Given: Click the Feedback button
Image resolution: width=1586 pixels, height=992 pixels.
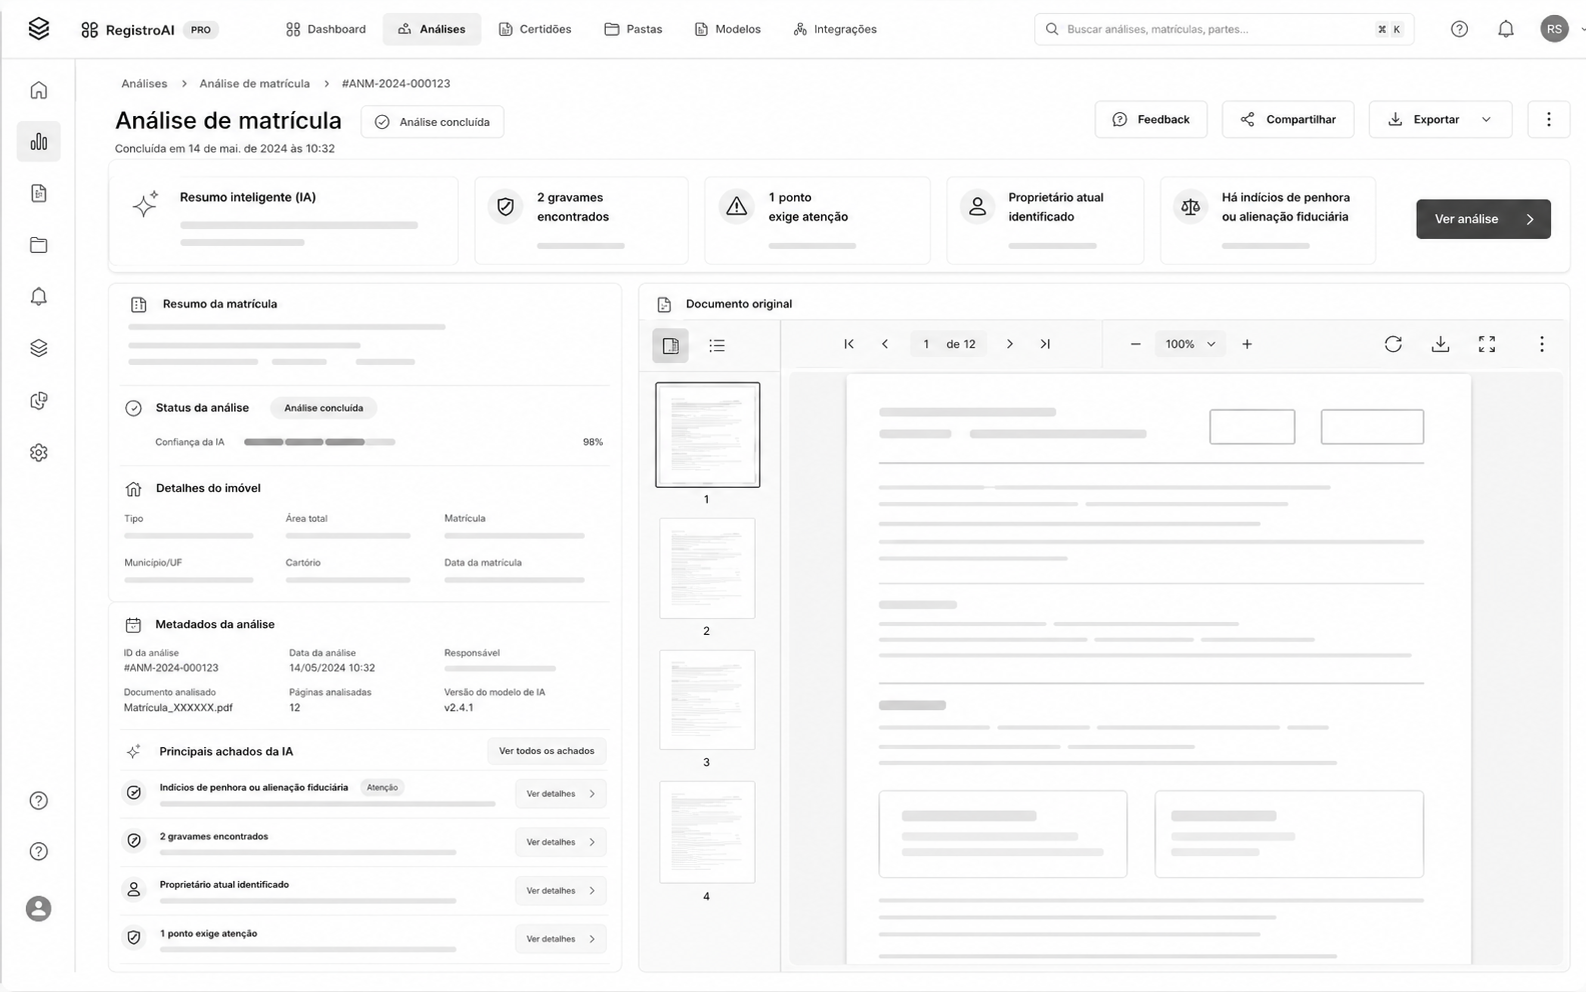Looking at the screenshot, I should point(1151,119).
